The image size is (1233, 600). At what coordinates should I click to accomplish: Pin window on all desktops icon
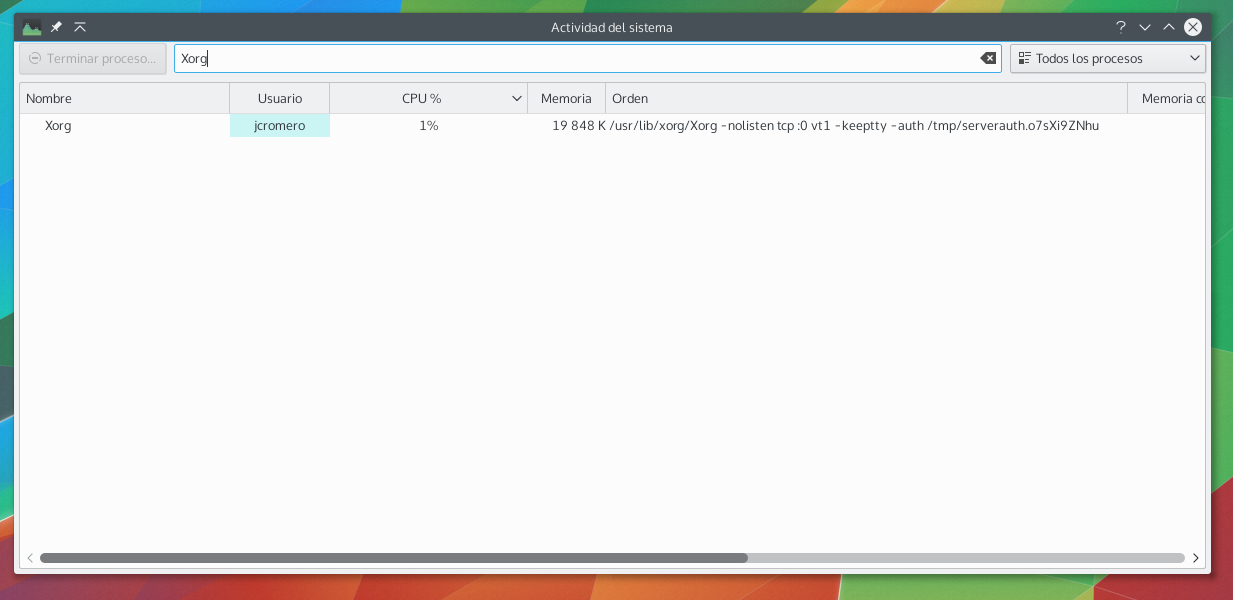pyautogui.click(x=57, y=27)
